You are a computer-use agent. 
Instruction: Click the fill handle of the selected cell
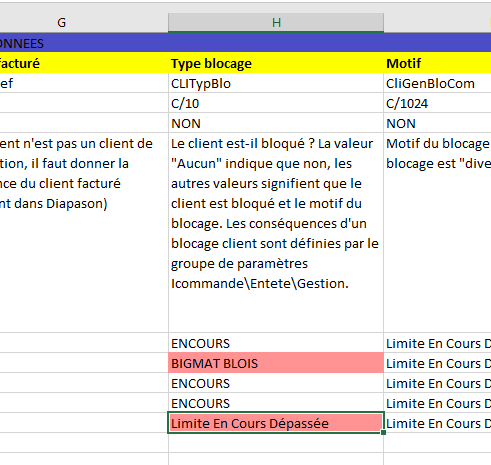coord(383,432)
